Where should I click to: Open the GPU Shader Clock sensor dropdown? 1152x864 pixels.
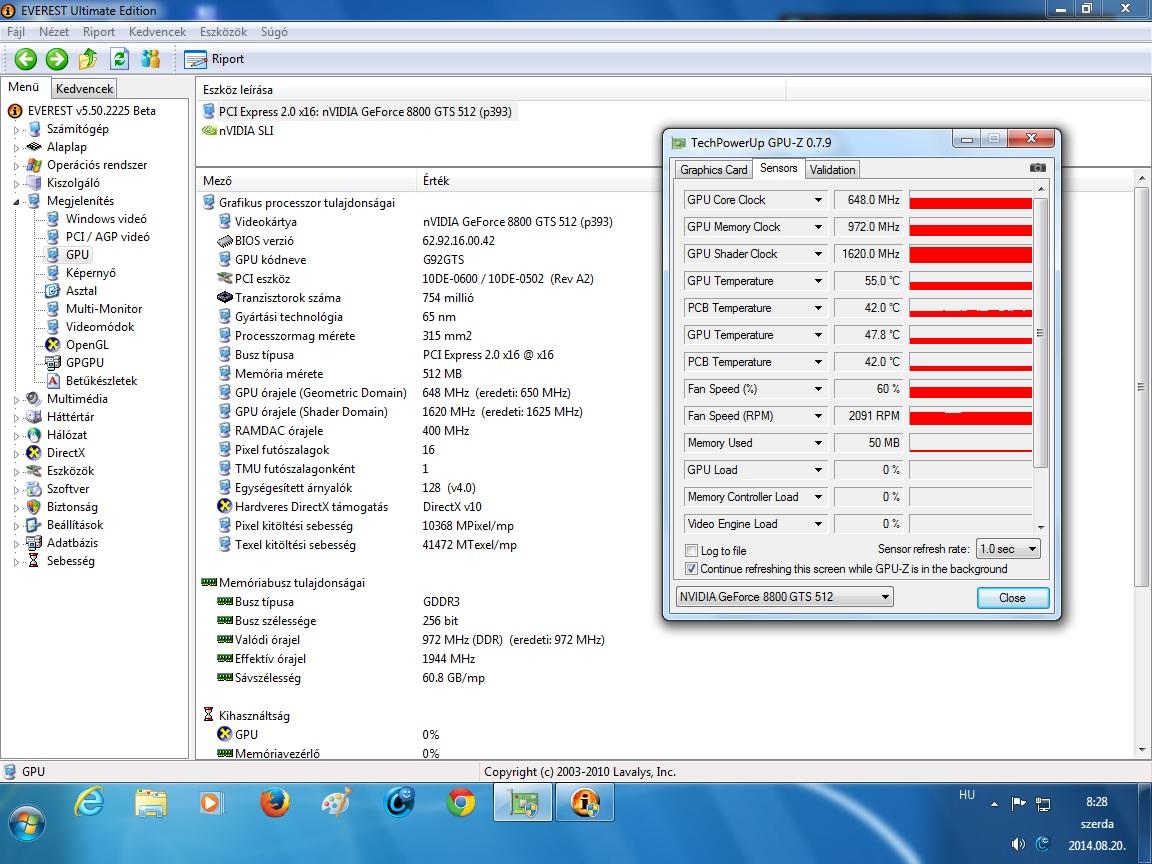[818, 253]
